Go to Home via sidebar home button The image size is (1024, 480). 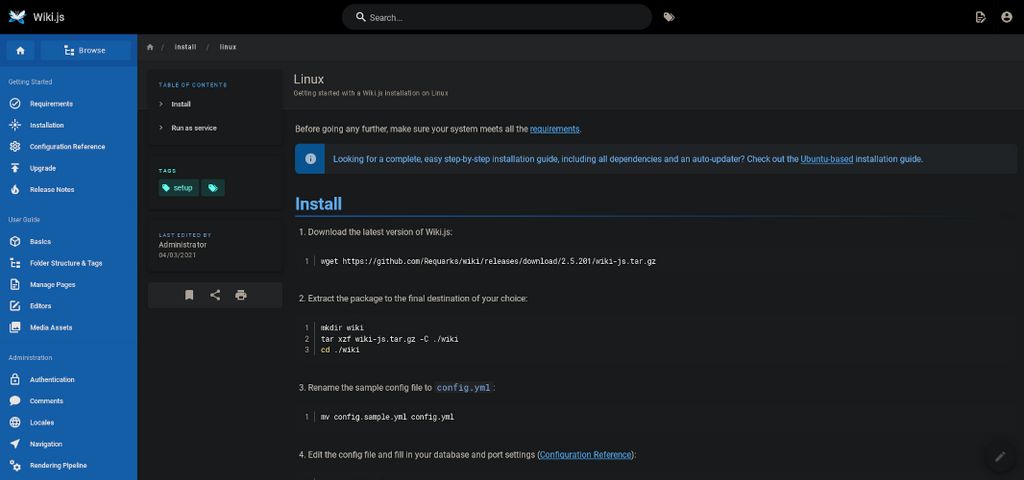click(20, 50)
